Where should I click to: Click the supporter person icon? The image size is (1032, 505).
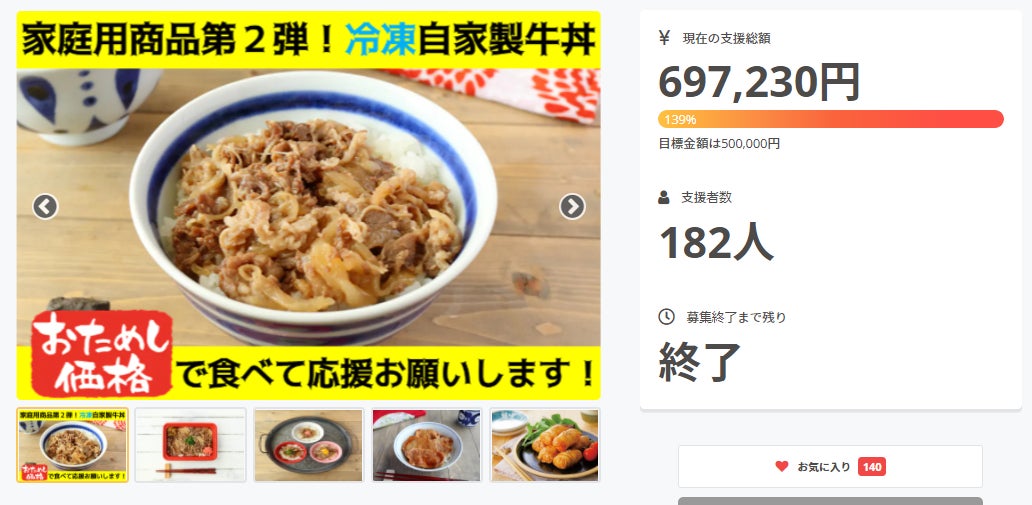664,197
